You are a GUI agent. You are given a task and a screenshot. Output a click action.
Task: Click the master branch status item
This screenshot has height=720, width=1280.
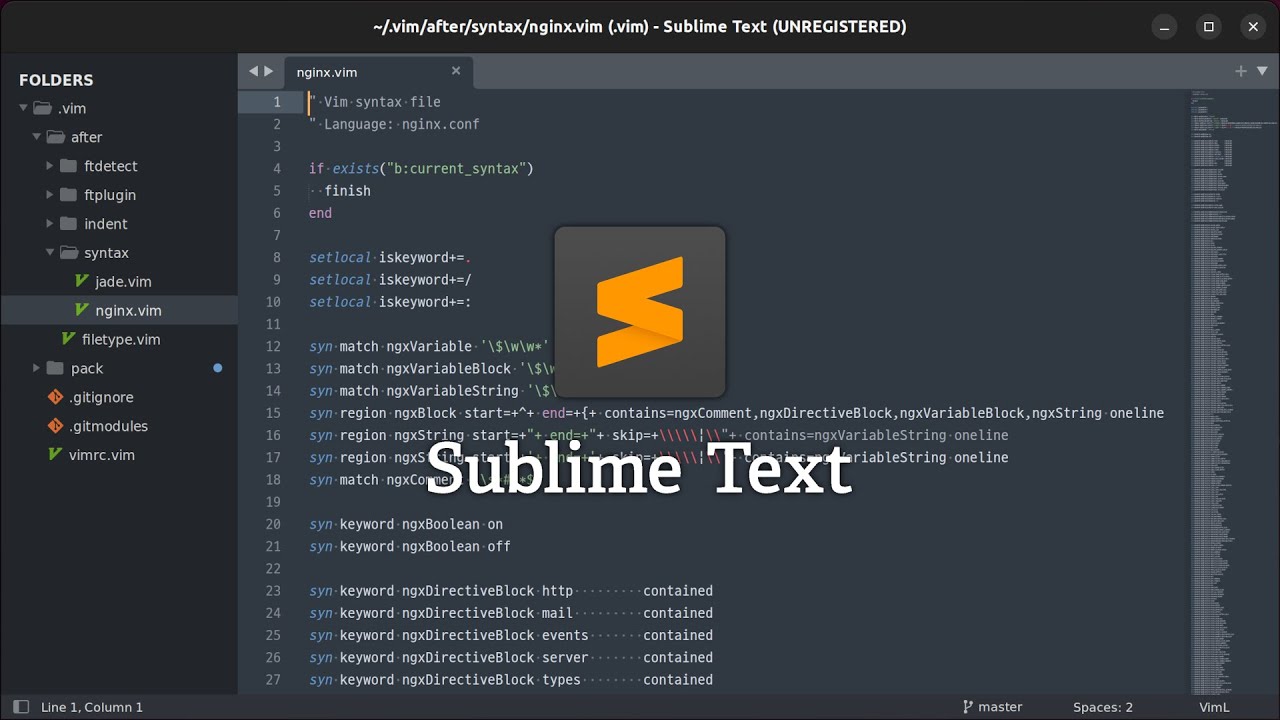point(992,707)
